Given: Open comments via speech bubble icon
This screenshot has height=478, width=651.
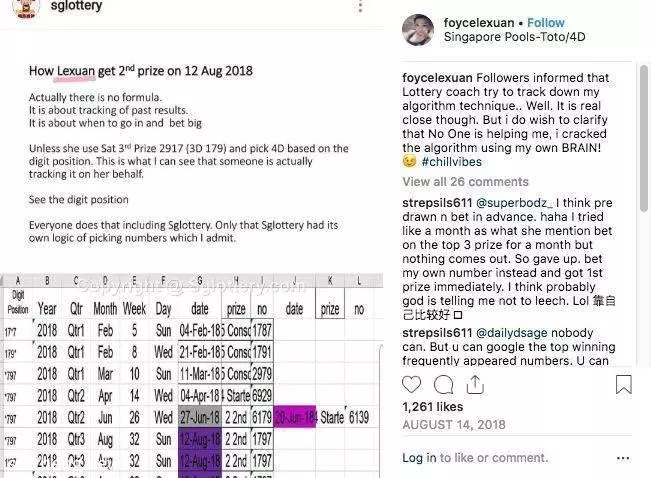Looking at the screenshot, I should (x=443, y=385).
